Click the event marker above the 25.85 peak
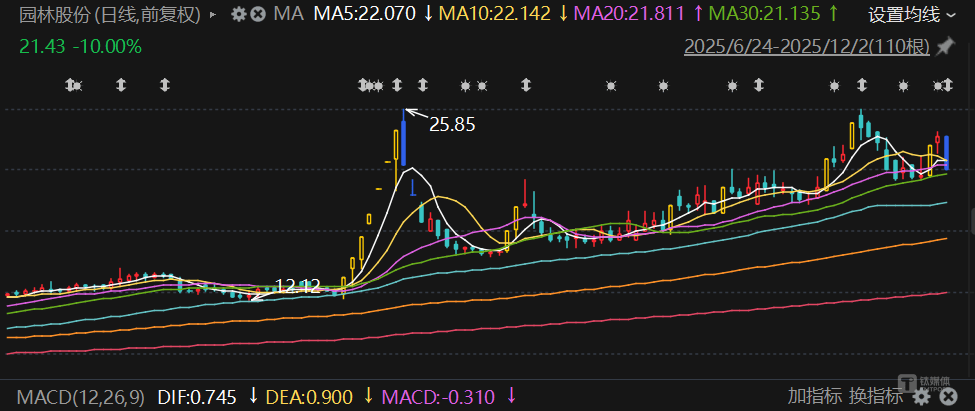This screenshot has width=975, height=411. coord(396,86)
